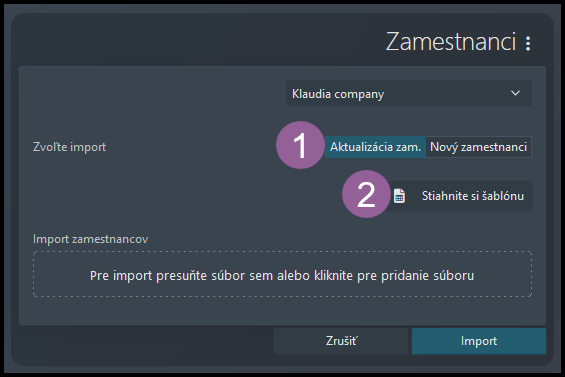Screen dimensions: 565x377
Task: Click the dashed file drop area
Action: pos(282,274)
